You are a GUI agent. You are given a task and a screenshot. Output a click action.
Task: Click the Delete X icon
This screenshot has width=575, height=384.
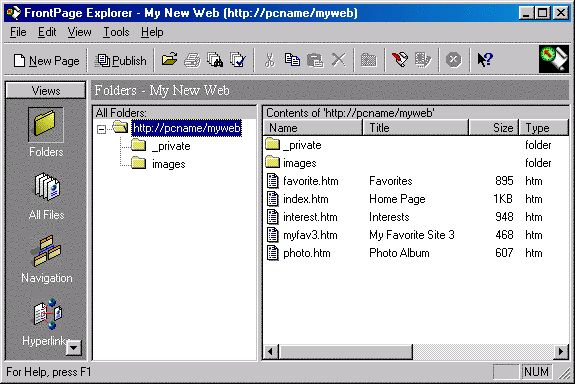[338, 60]
